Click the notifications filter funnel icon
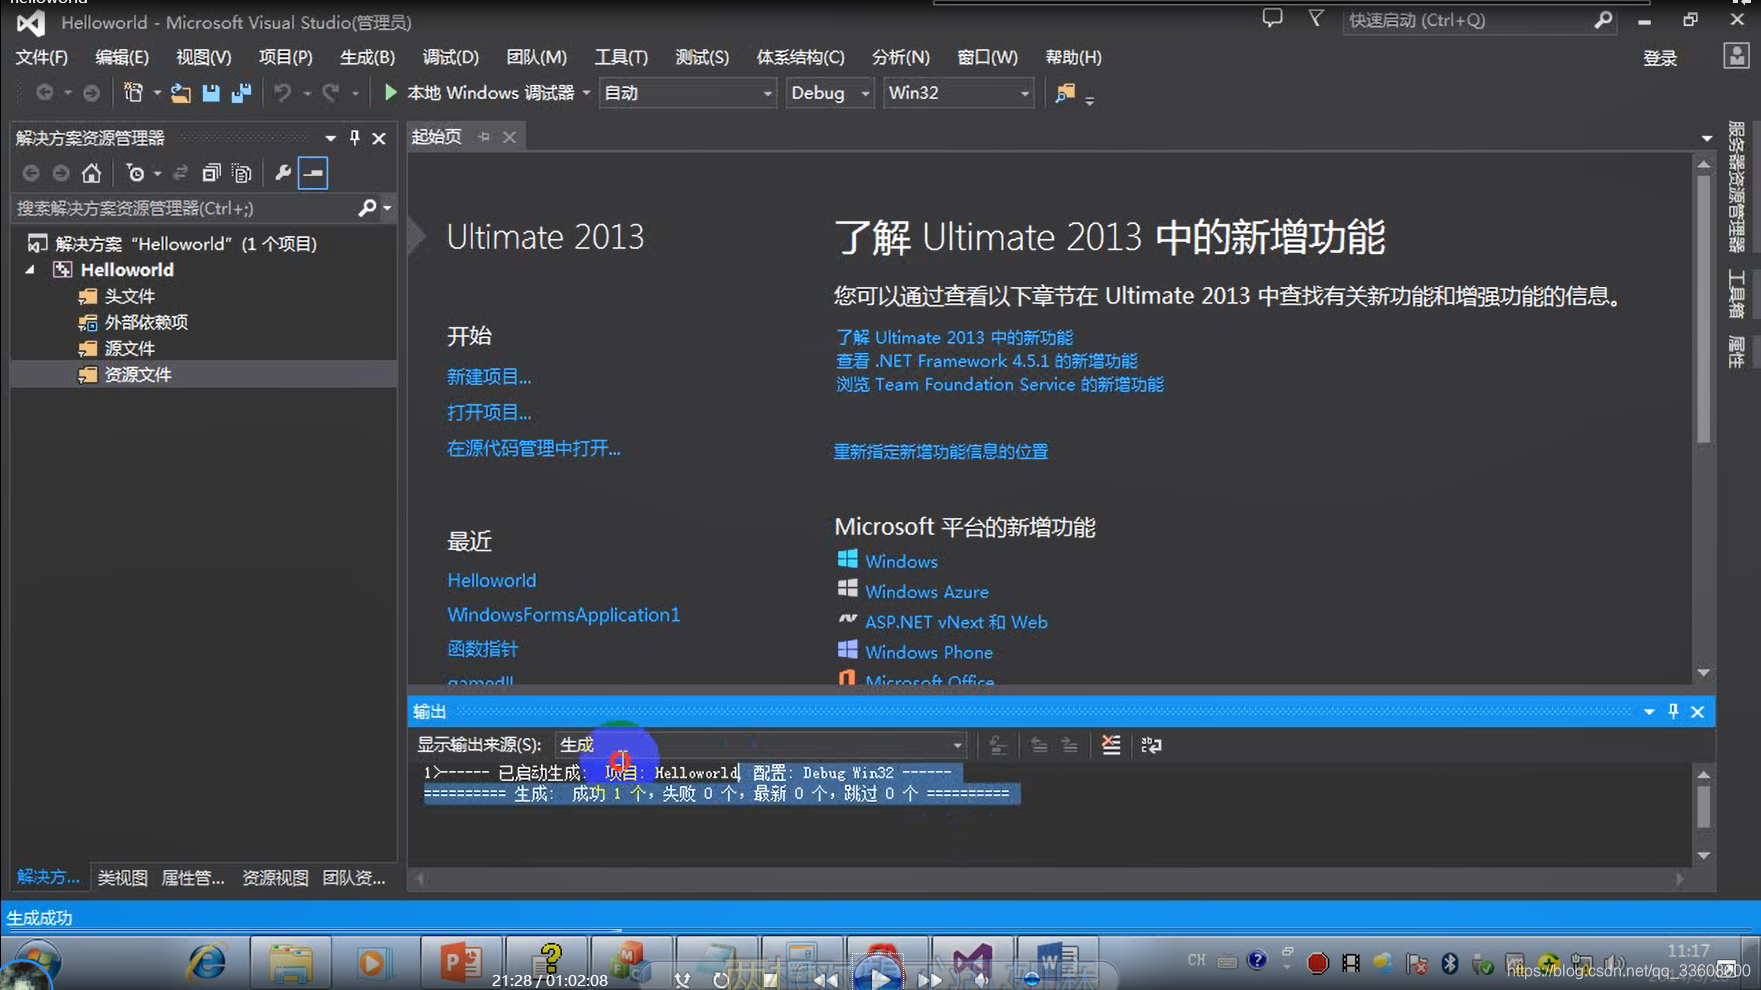Viewport: 1761px width, 990px height. pyautogui.click(x=1316, y=19)
